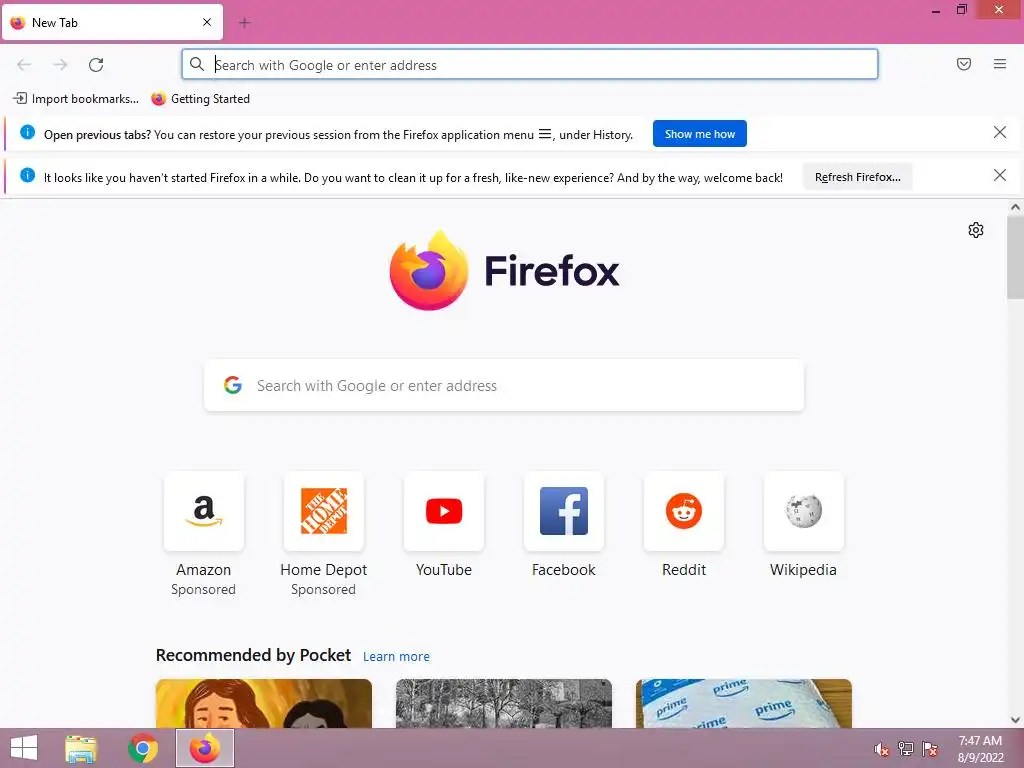Viewport: 1024px width, 768px height.
Task: Open Getting Started bookmark
Action: point(200,99)
